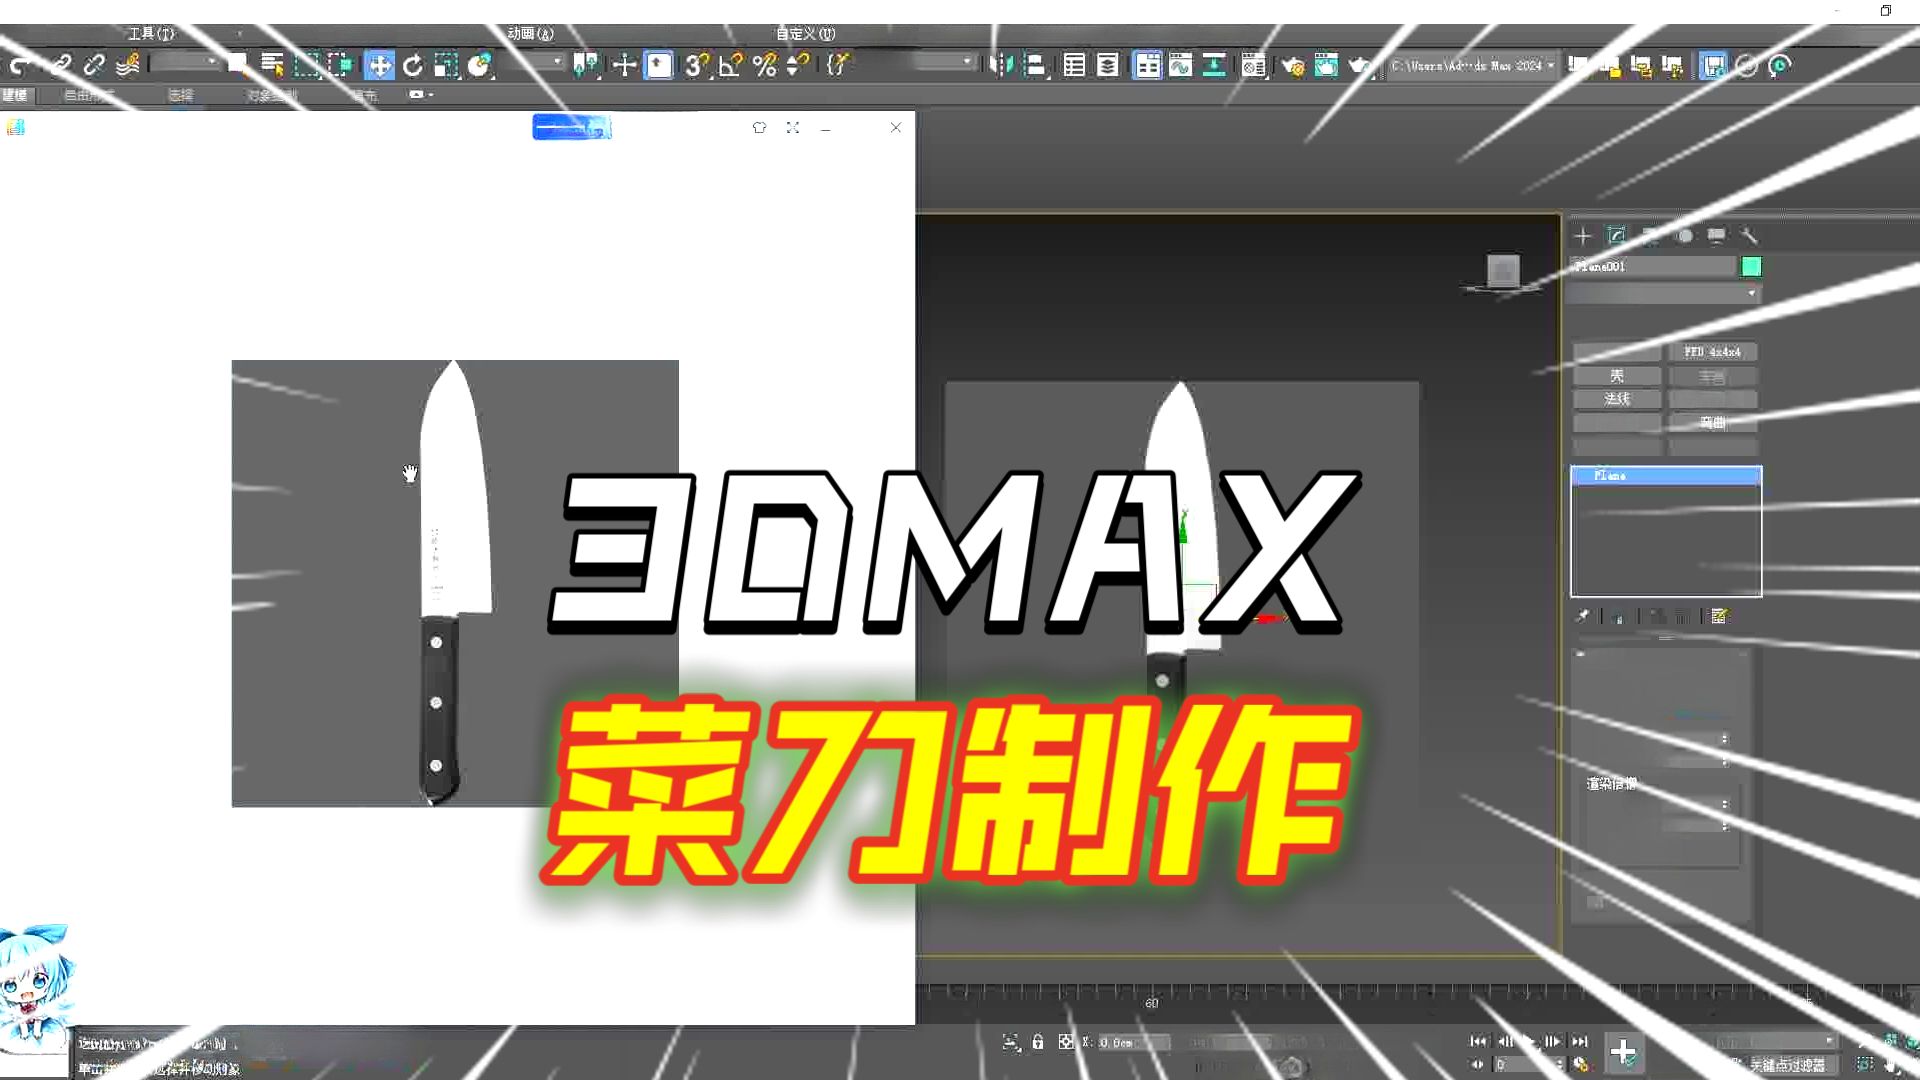Toggle Percent Snap
This screenshot has width=1920, height=1080.
tap(765, 66)
